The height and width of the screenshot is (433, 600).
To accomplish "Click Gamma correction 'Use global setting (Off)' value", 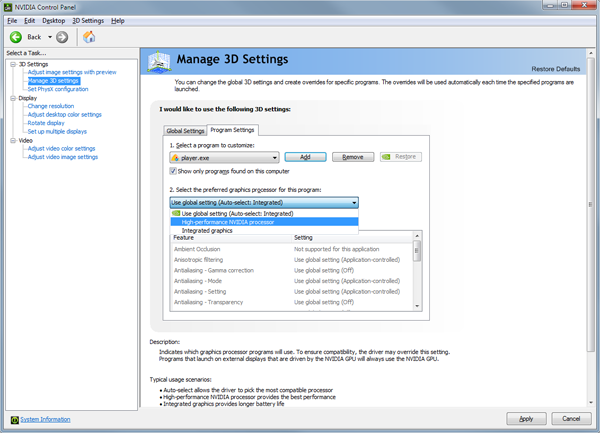I will [x=324, y=270].
